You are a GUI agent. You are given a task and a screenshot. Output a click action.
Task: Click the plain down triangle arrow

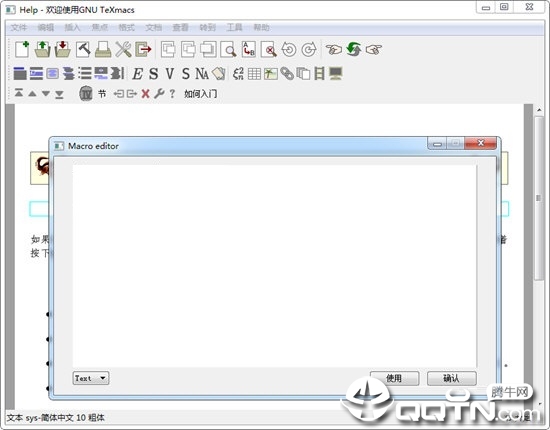46,94
